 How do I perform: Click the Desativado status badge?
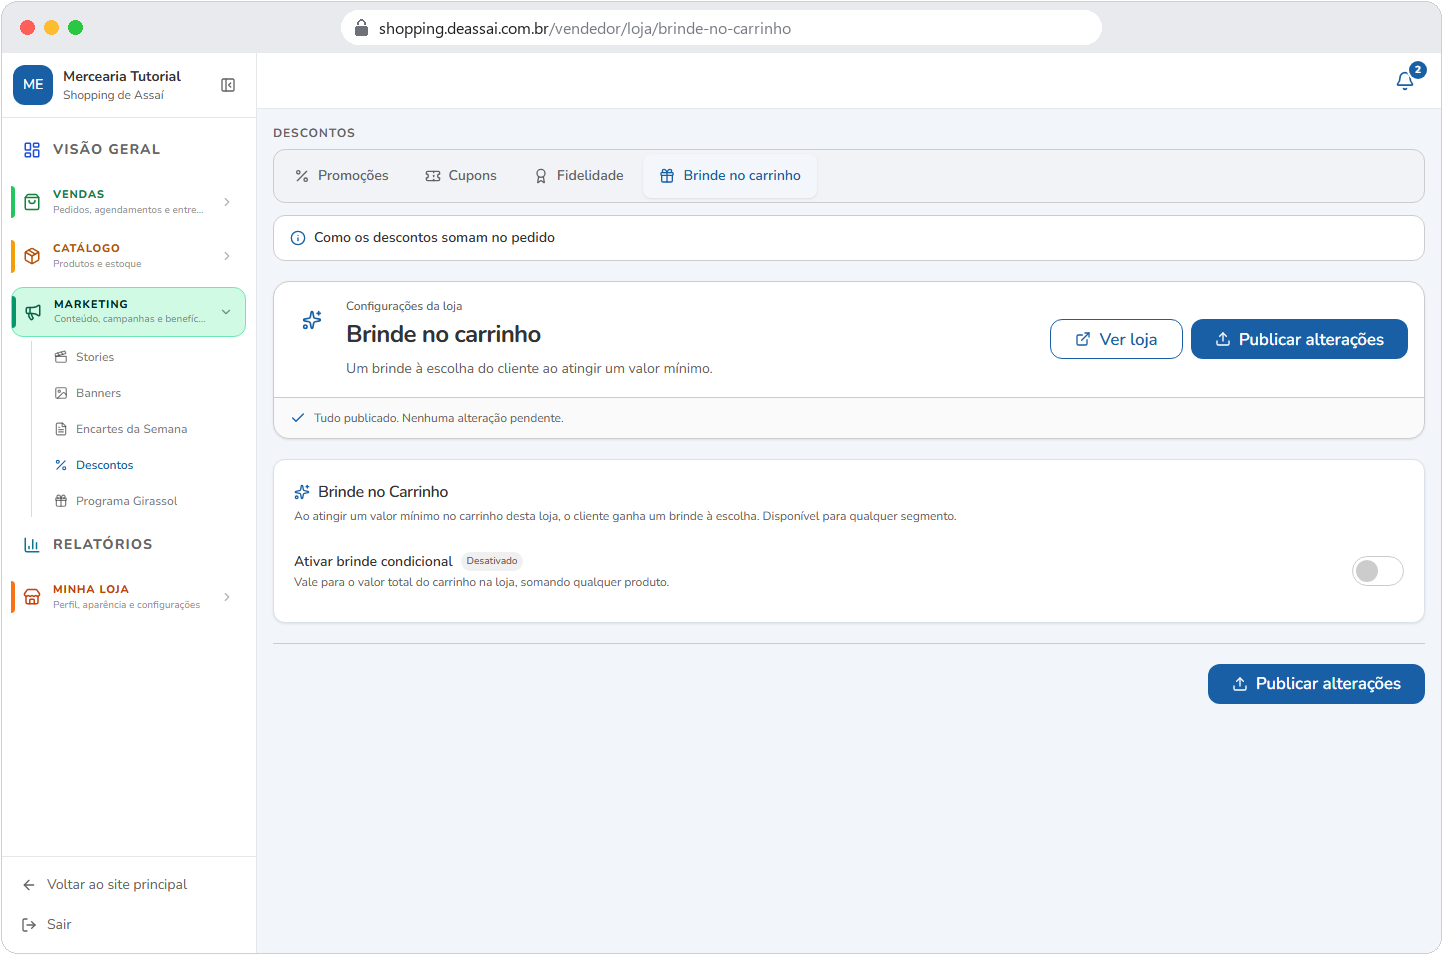(492, 561)
